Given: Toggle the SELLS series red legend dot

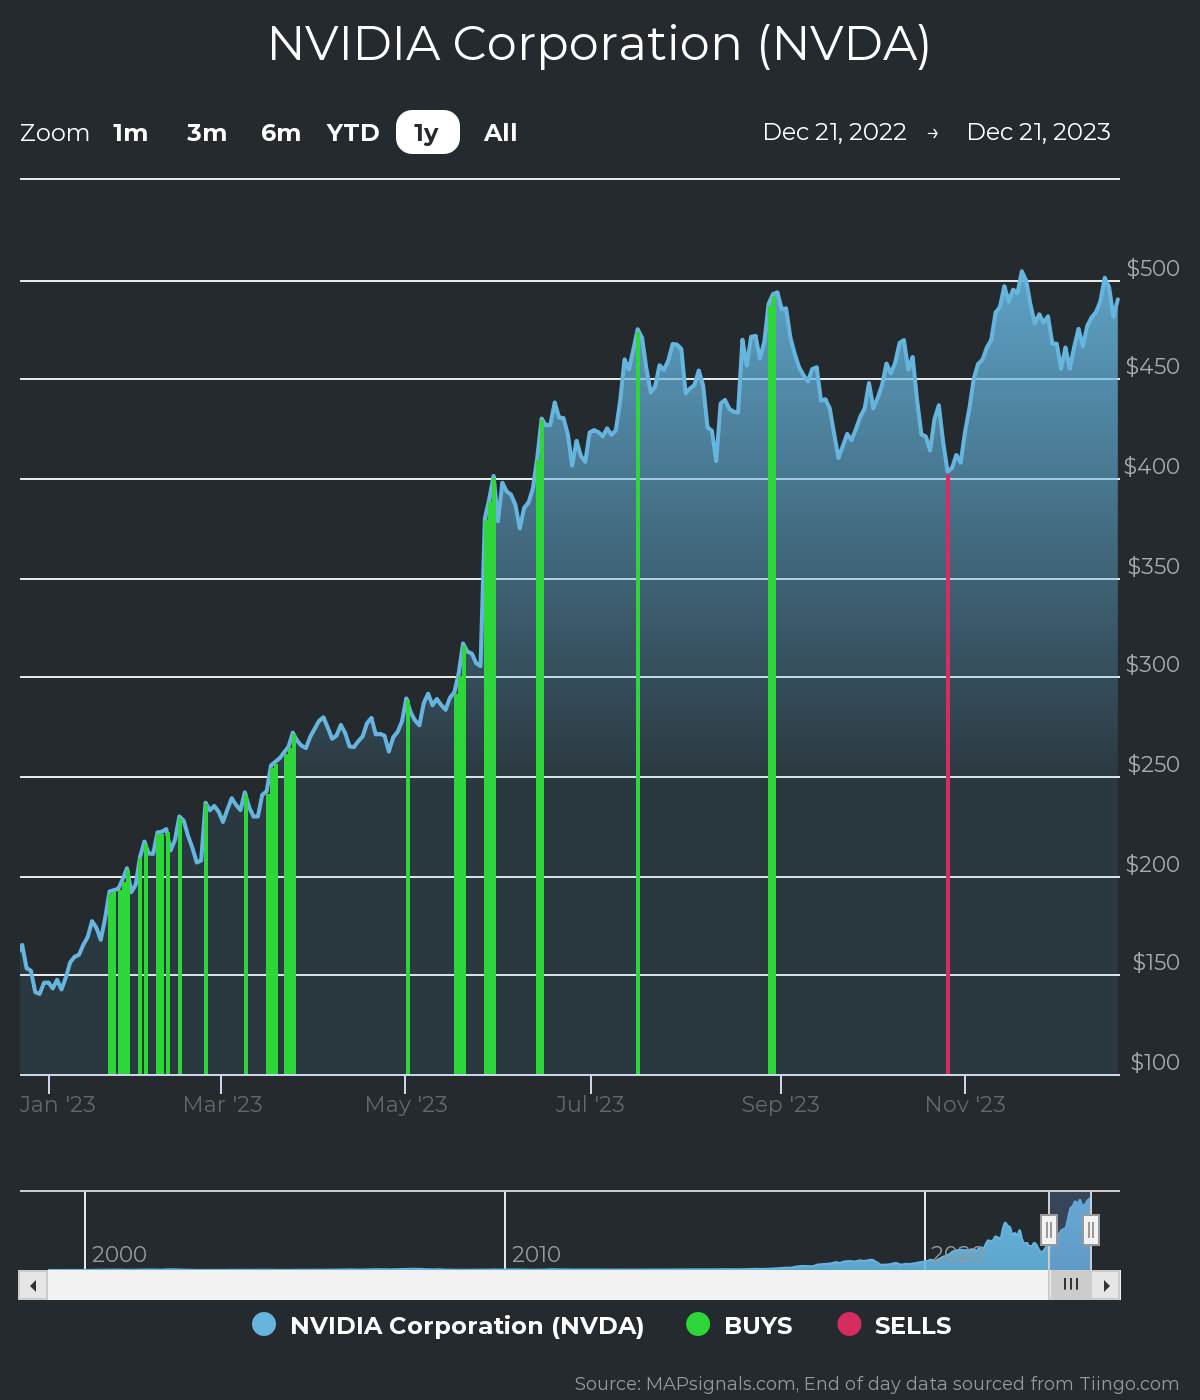Looking at the screenshot, I should click(849, 1325).
